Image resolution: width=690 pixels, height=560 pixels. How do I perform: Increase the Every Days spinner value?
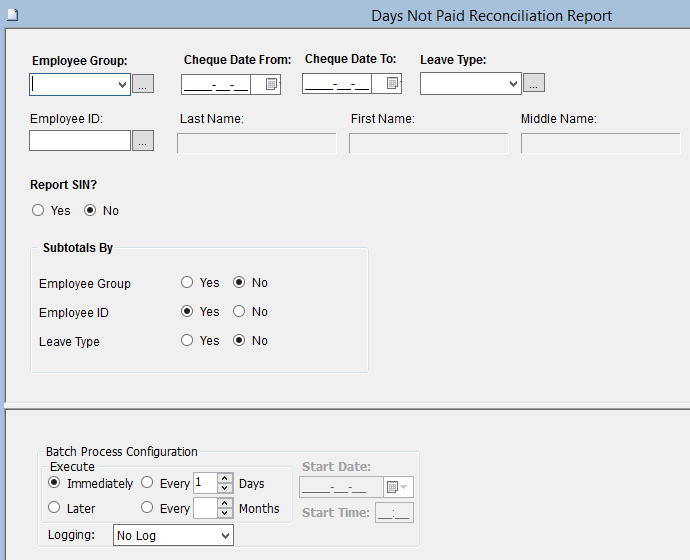(x=225, y=478)
